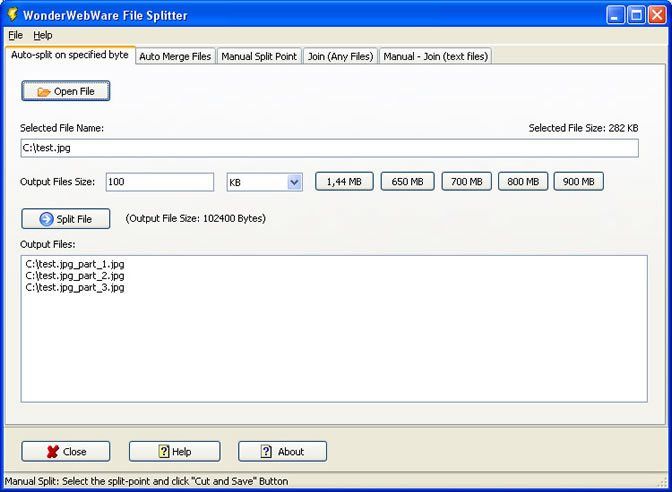
Task: Choose the 650 MB preset size
Action: [407, 181]
